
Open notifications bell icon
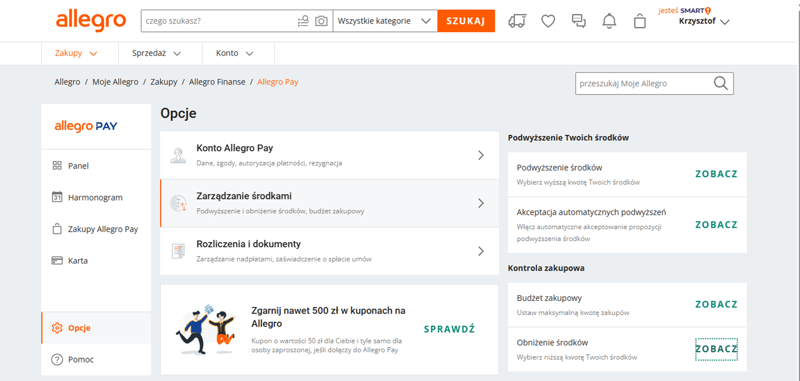609,21
